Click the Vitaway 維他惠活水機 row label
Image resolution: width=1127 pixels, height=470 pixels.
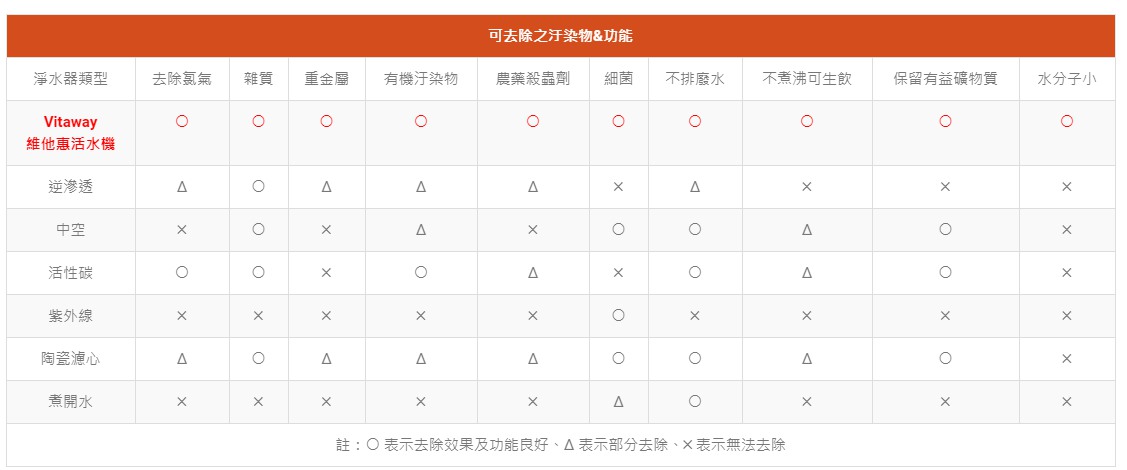pos(71,133)
